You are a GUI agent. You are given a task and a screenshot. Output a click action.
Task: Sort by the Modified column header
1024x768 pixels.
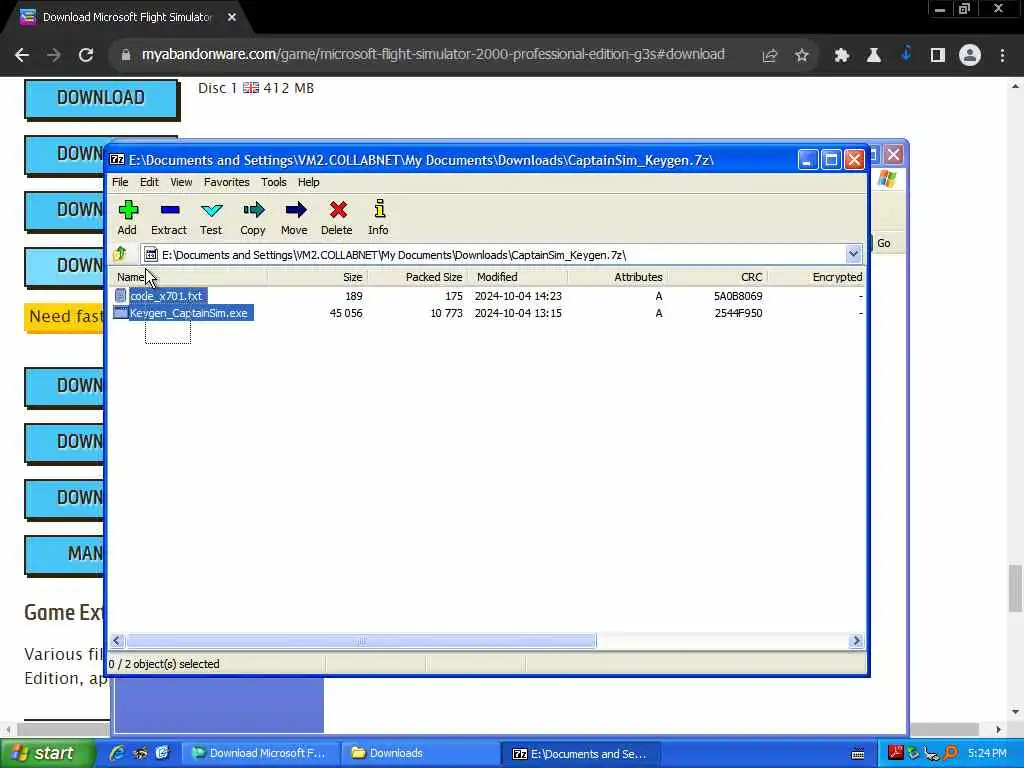(x=517, y=277)
